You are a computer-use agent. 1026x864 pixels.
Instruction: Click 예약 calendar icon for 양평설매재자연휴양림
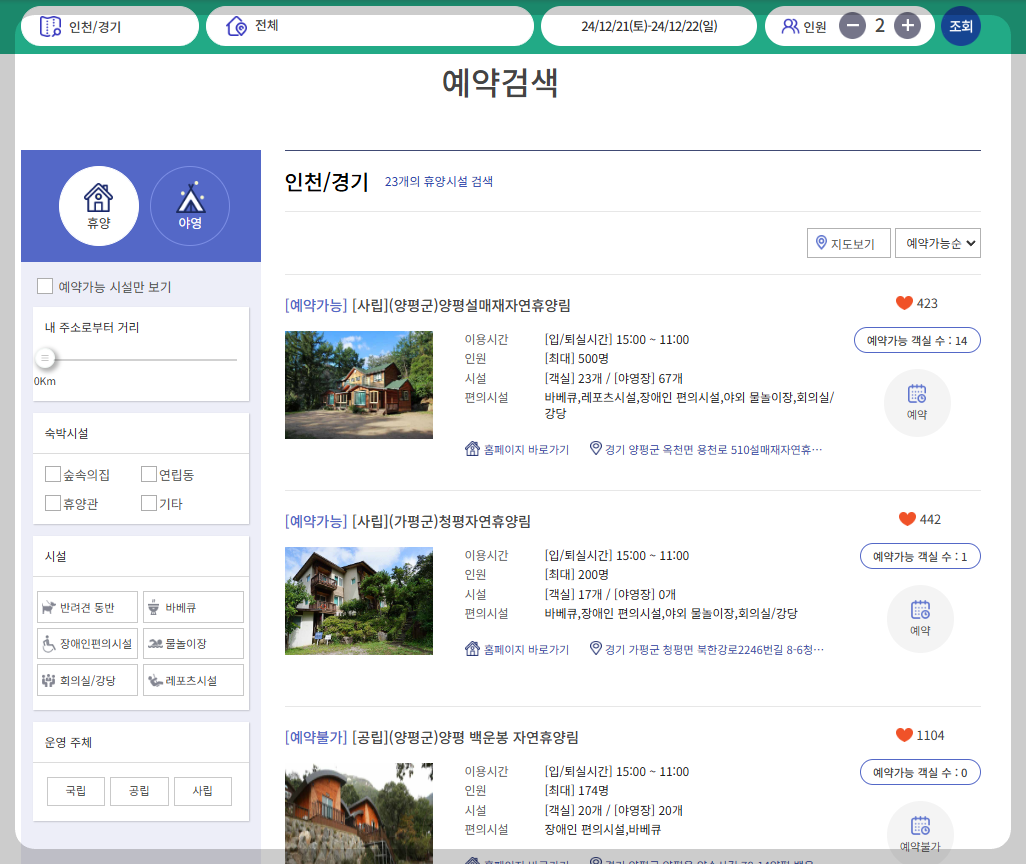(x=917, y=403)
